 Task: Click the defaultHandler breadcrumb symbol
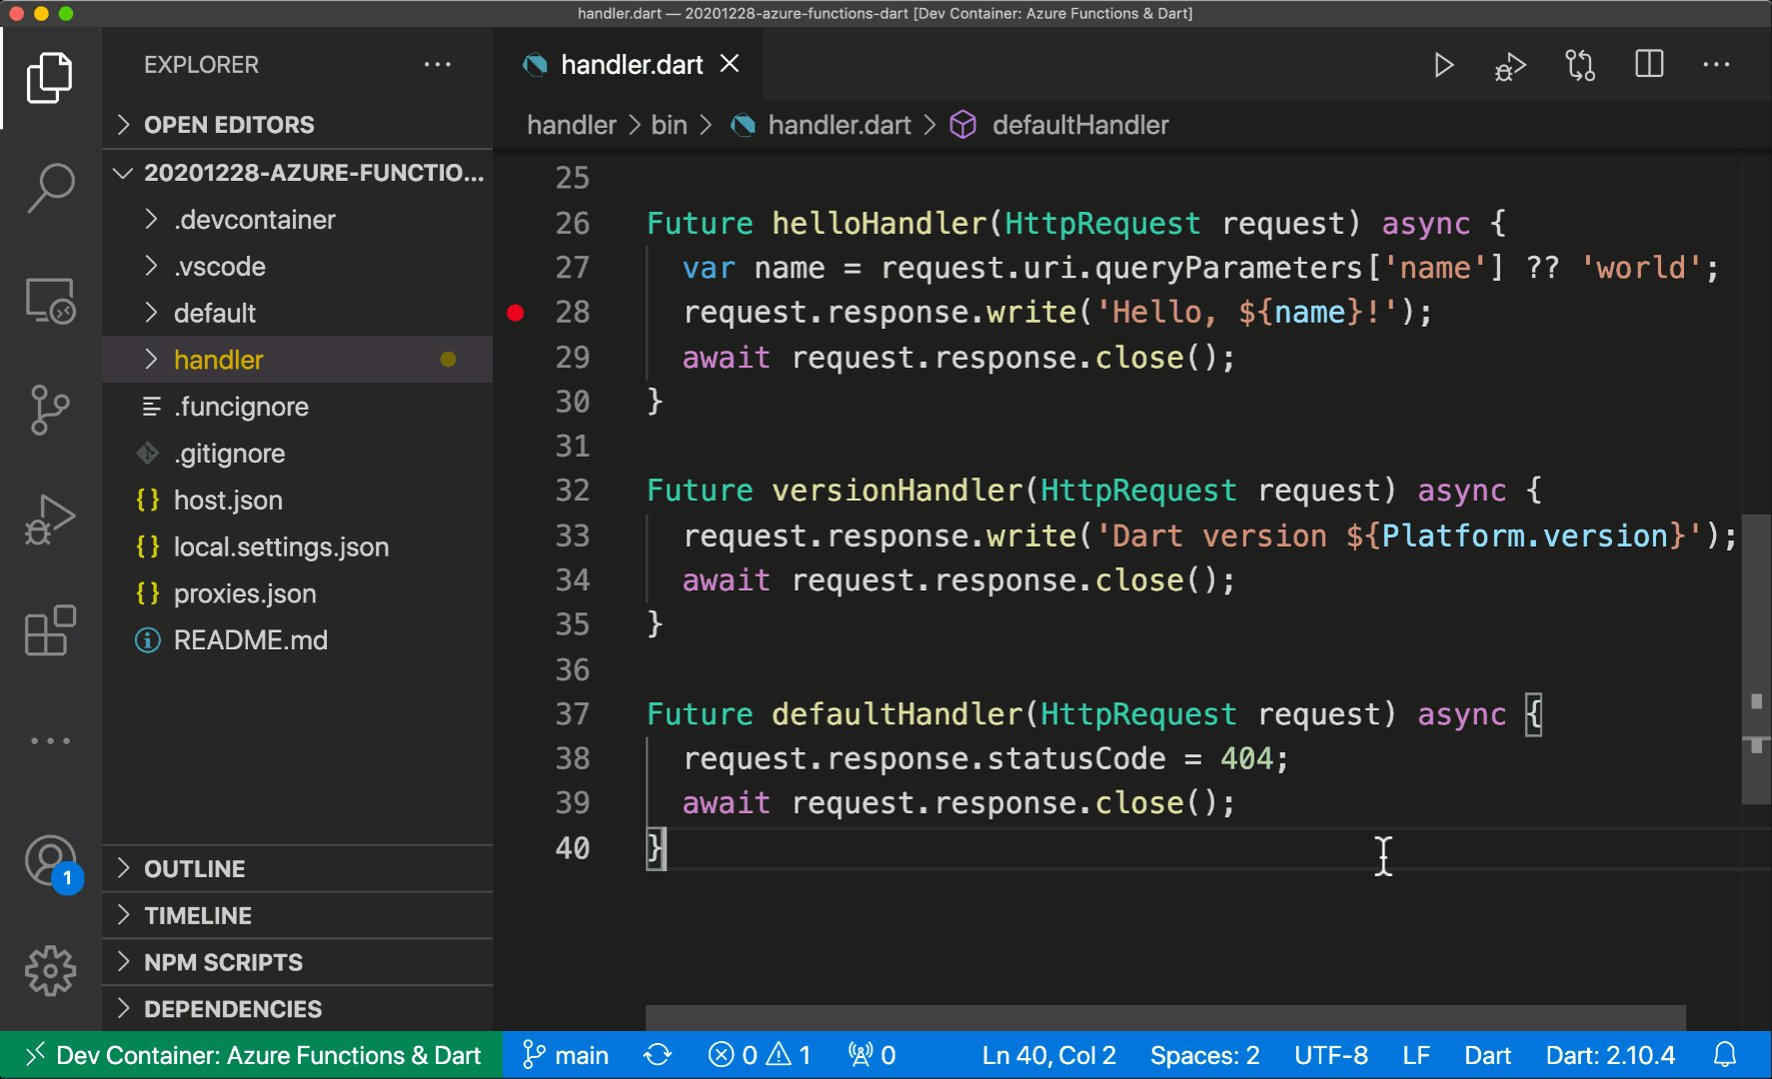(1061, 125)
